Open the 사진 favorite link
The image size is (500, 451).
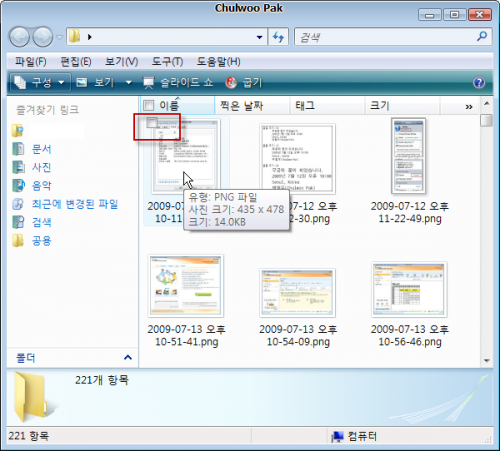pos(41,167)
